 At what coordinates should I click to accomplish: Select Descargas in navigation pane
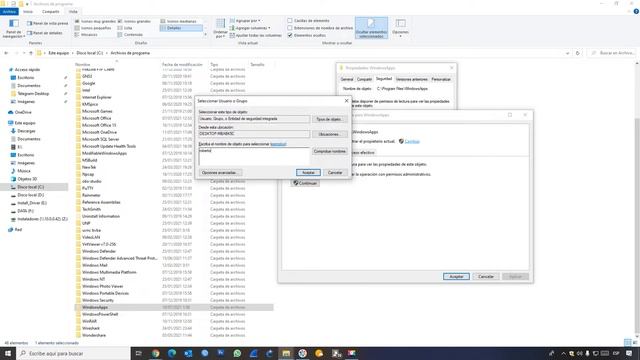[x=26, y=131]
